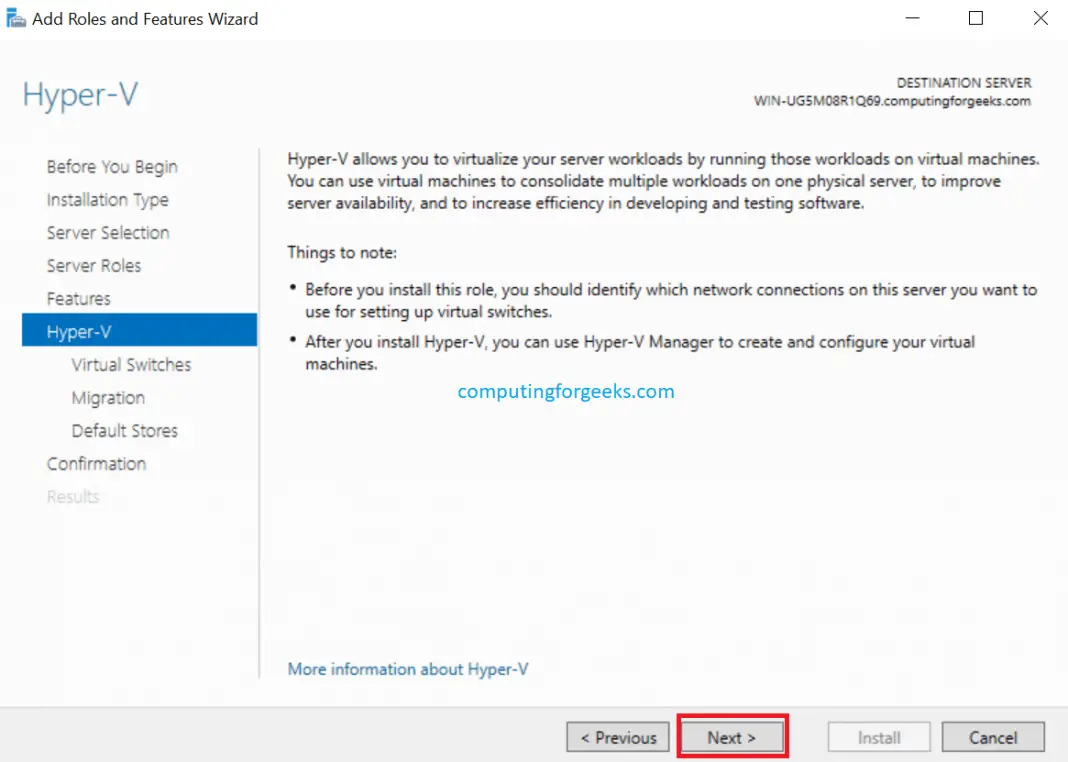
Task: Select the Server Roles step
Action: pyautogui.click(x=94, y=265)
